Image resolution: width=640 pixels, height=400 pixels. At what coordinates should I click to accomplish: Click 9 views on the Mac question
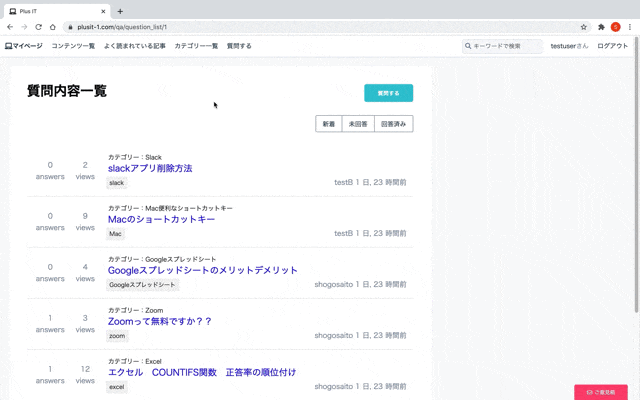coord(85,222)
